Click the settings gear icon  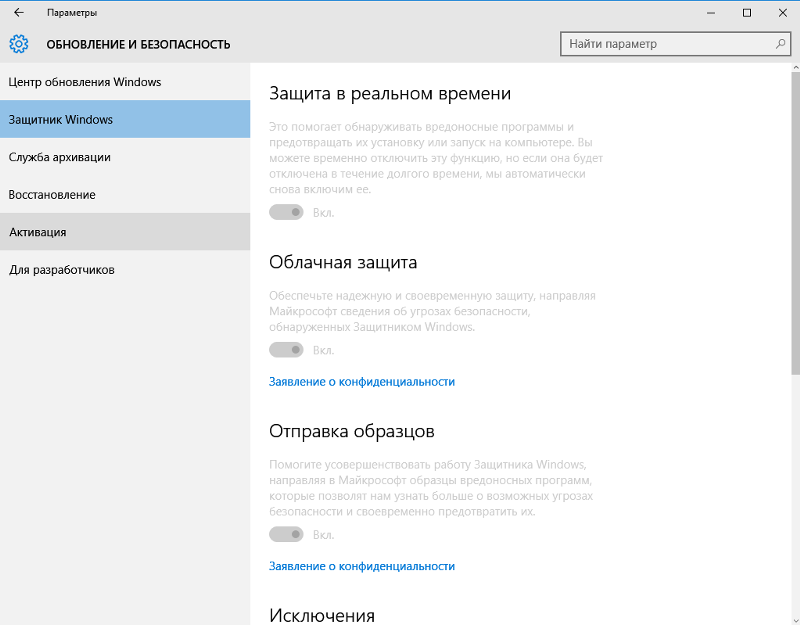tap(19, 44)
